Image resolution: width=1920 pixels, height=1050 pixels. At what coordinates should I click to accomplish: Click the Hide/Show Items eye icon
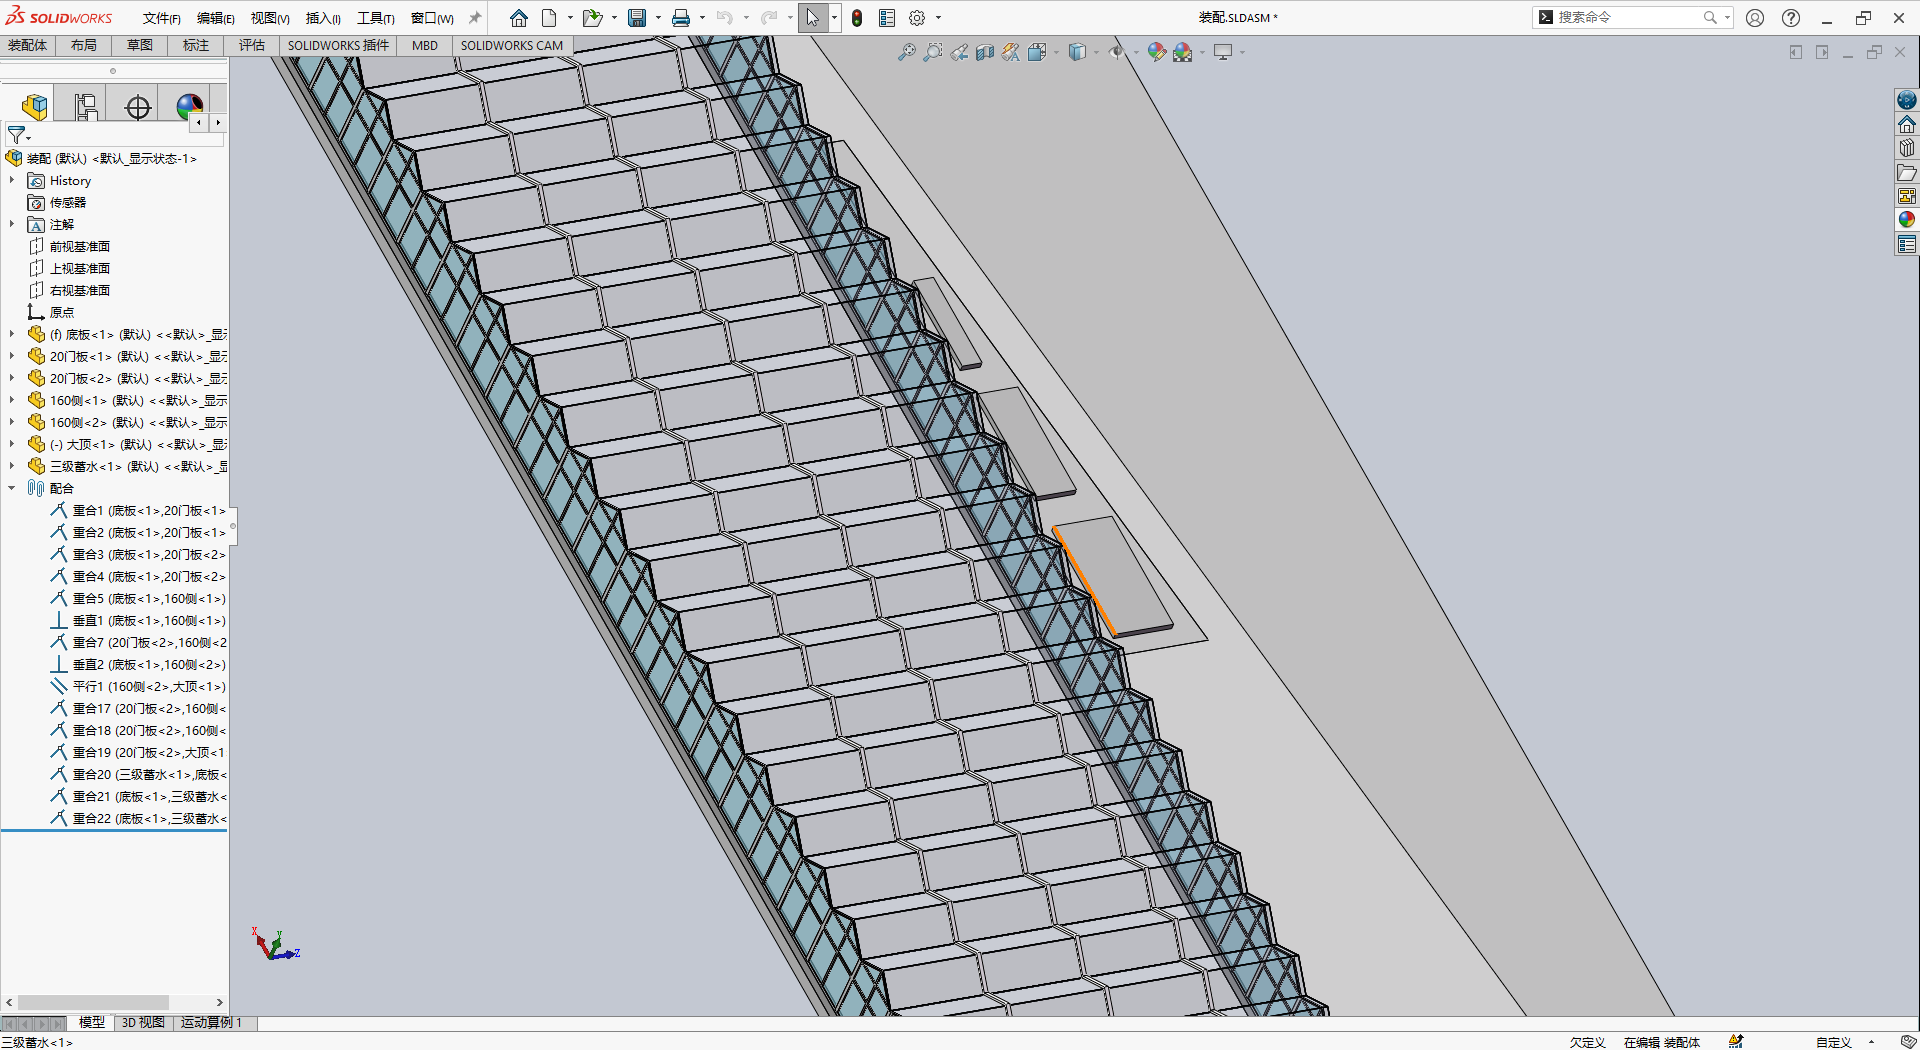[x=1116, y=52]
